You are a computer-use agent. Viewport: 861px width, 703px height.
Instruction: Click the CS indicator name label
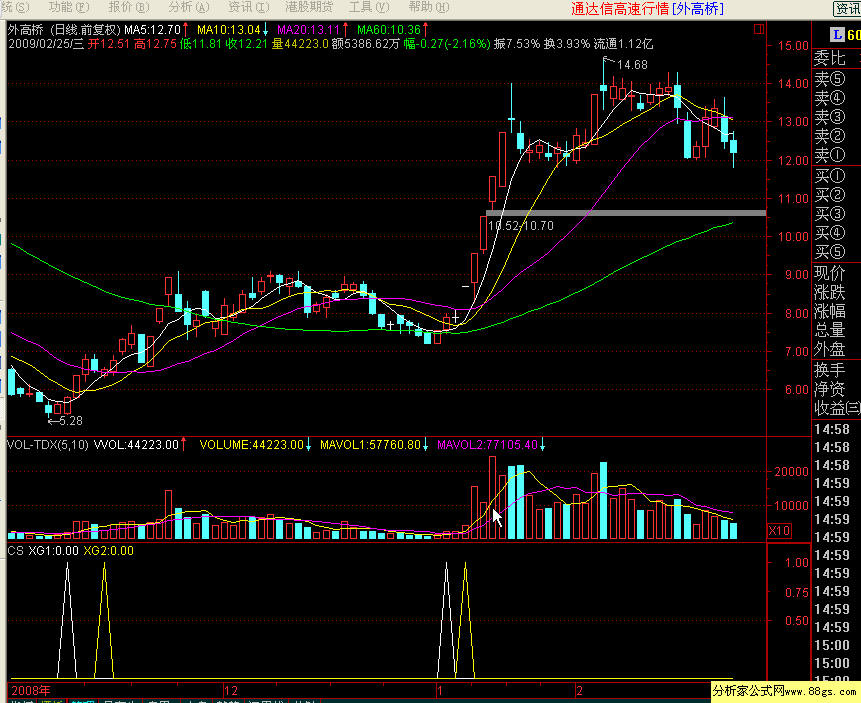coord(15,550)
